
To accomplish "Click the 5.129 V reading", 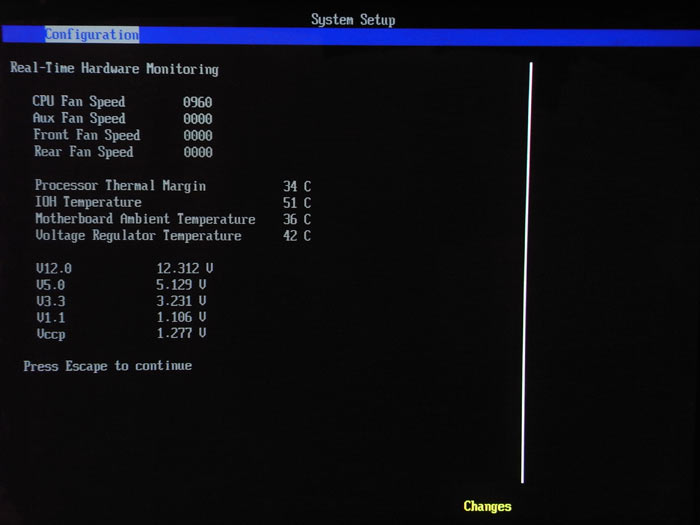I will (181, 284).
